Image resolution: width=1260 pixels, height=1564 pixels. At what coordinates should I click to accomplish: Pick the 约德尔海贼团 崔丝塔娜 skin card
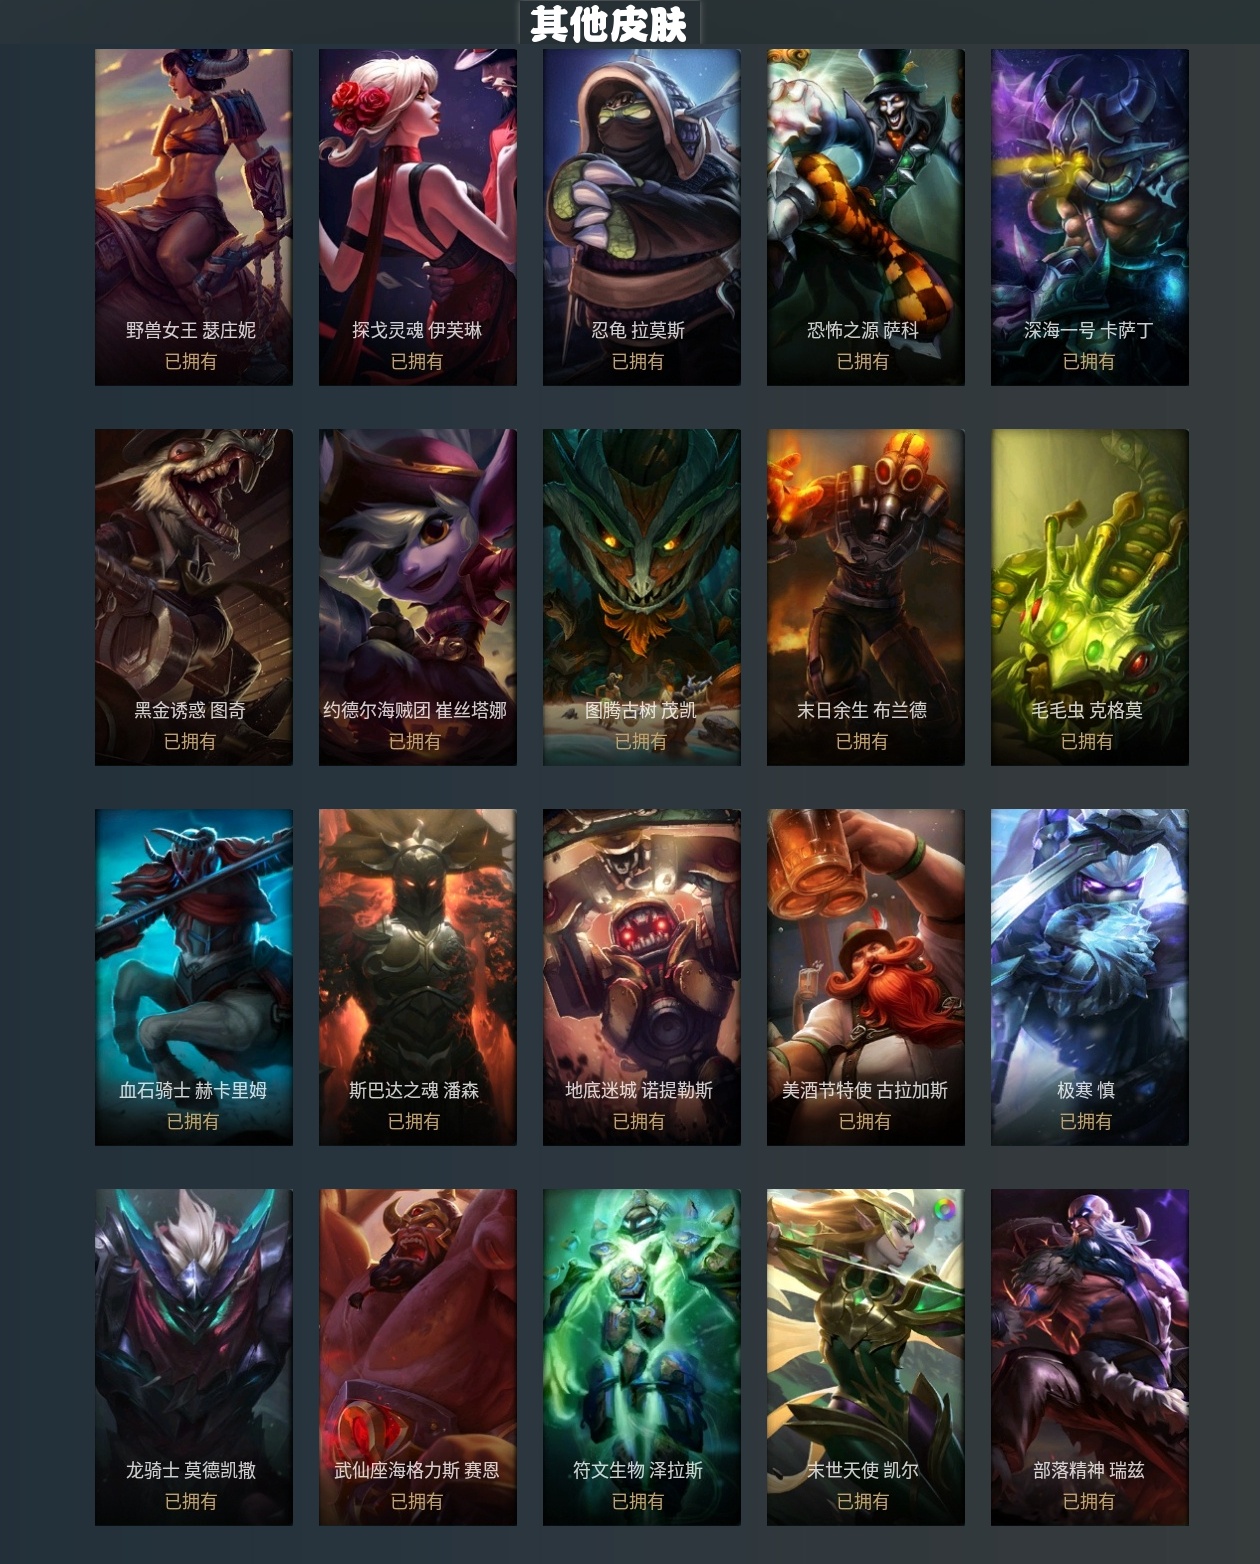[418, 597]
